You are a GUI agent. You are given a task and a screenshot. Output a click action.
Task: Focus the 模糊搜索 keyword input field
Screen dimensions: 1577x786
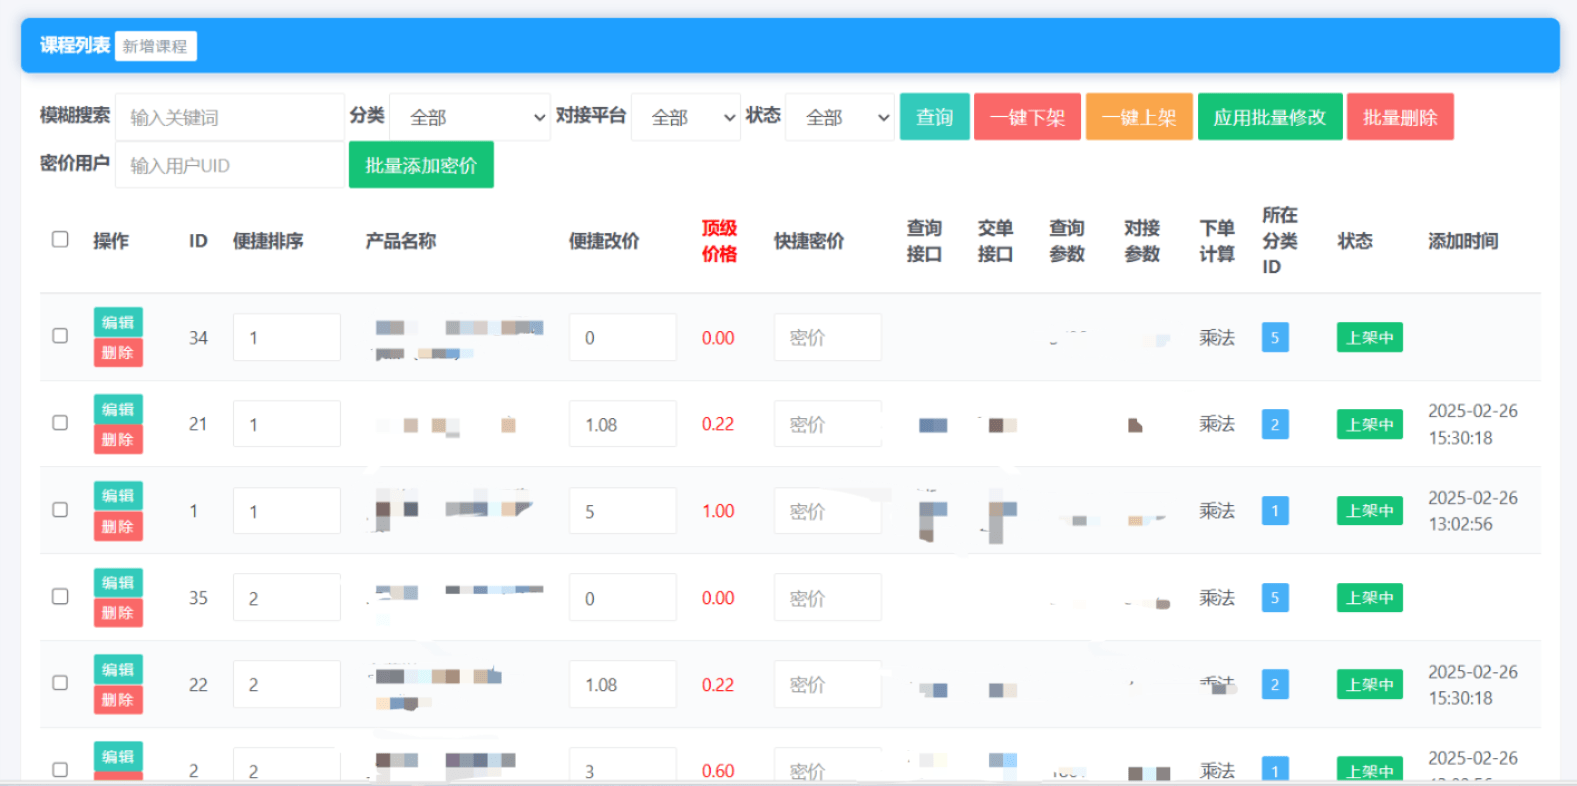pos(230,117)
